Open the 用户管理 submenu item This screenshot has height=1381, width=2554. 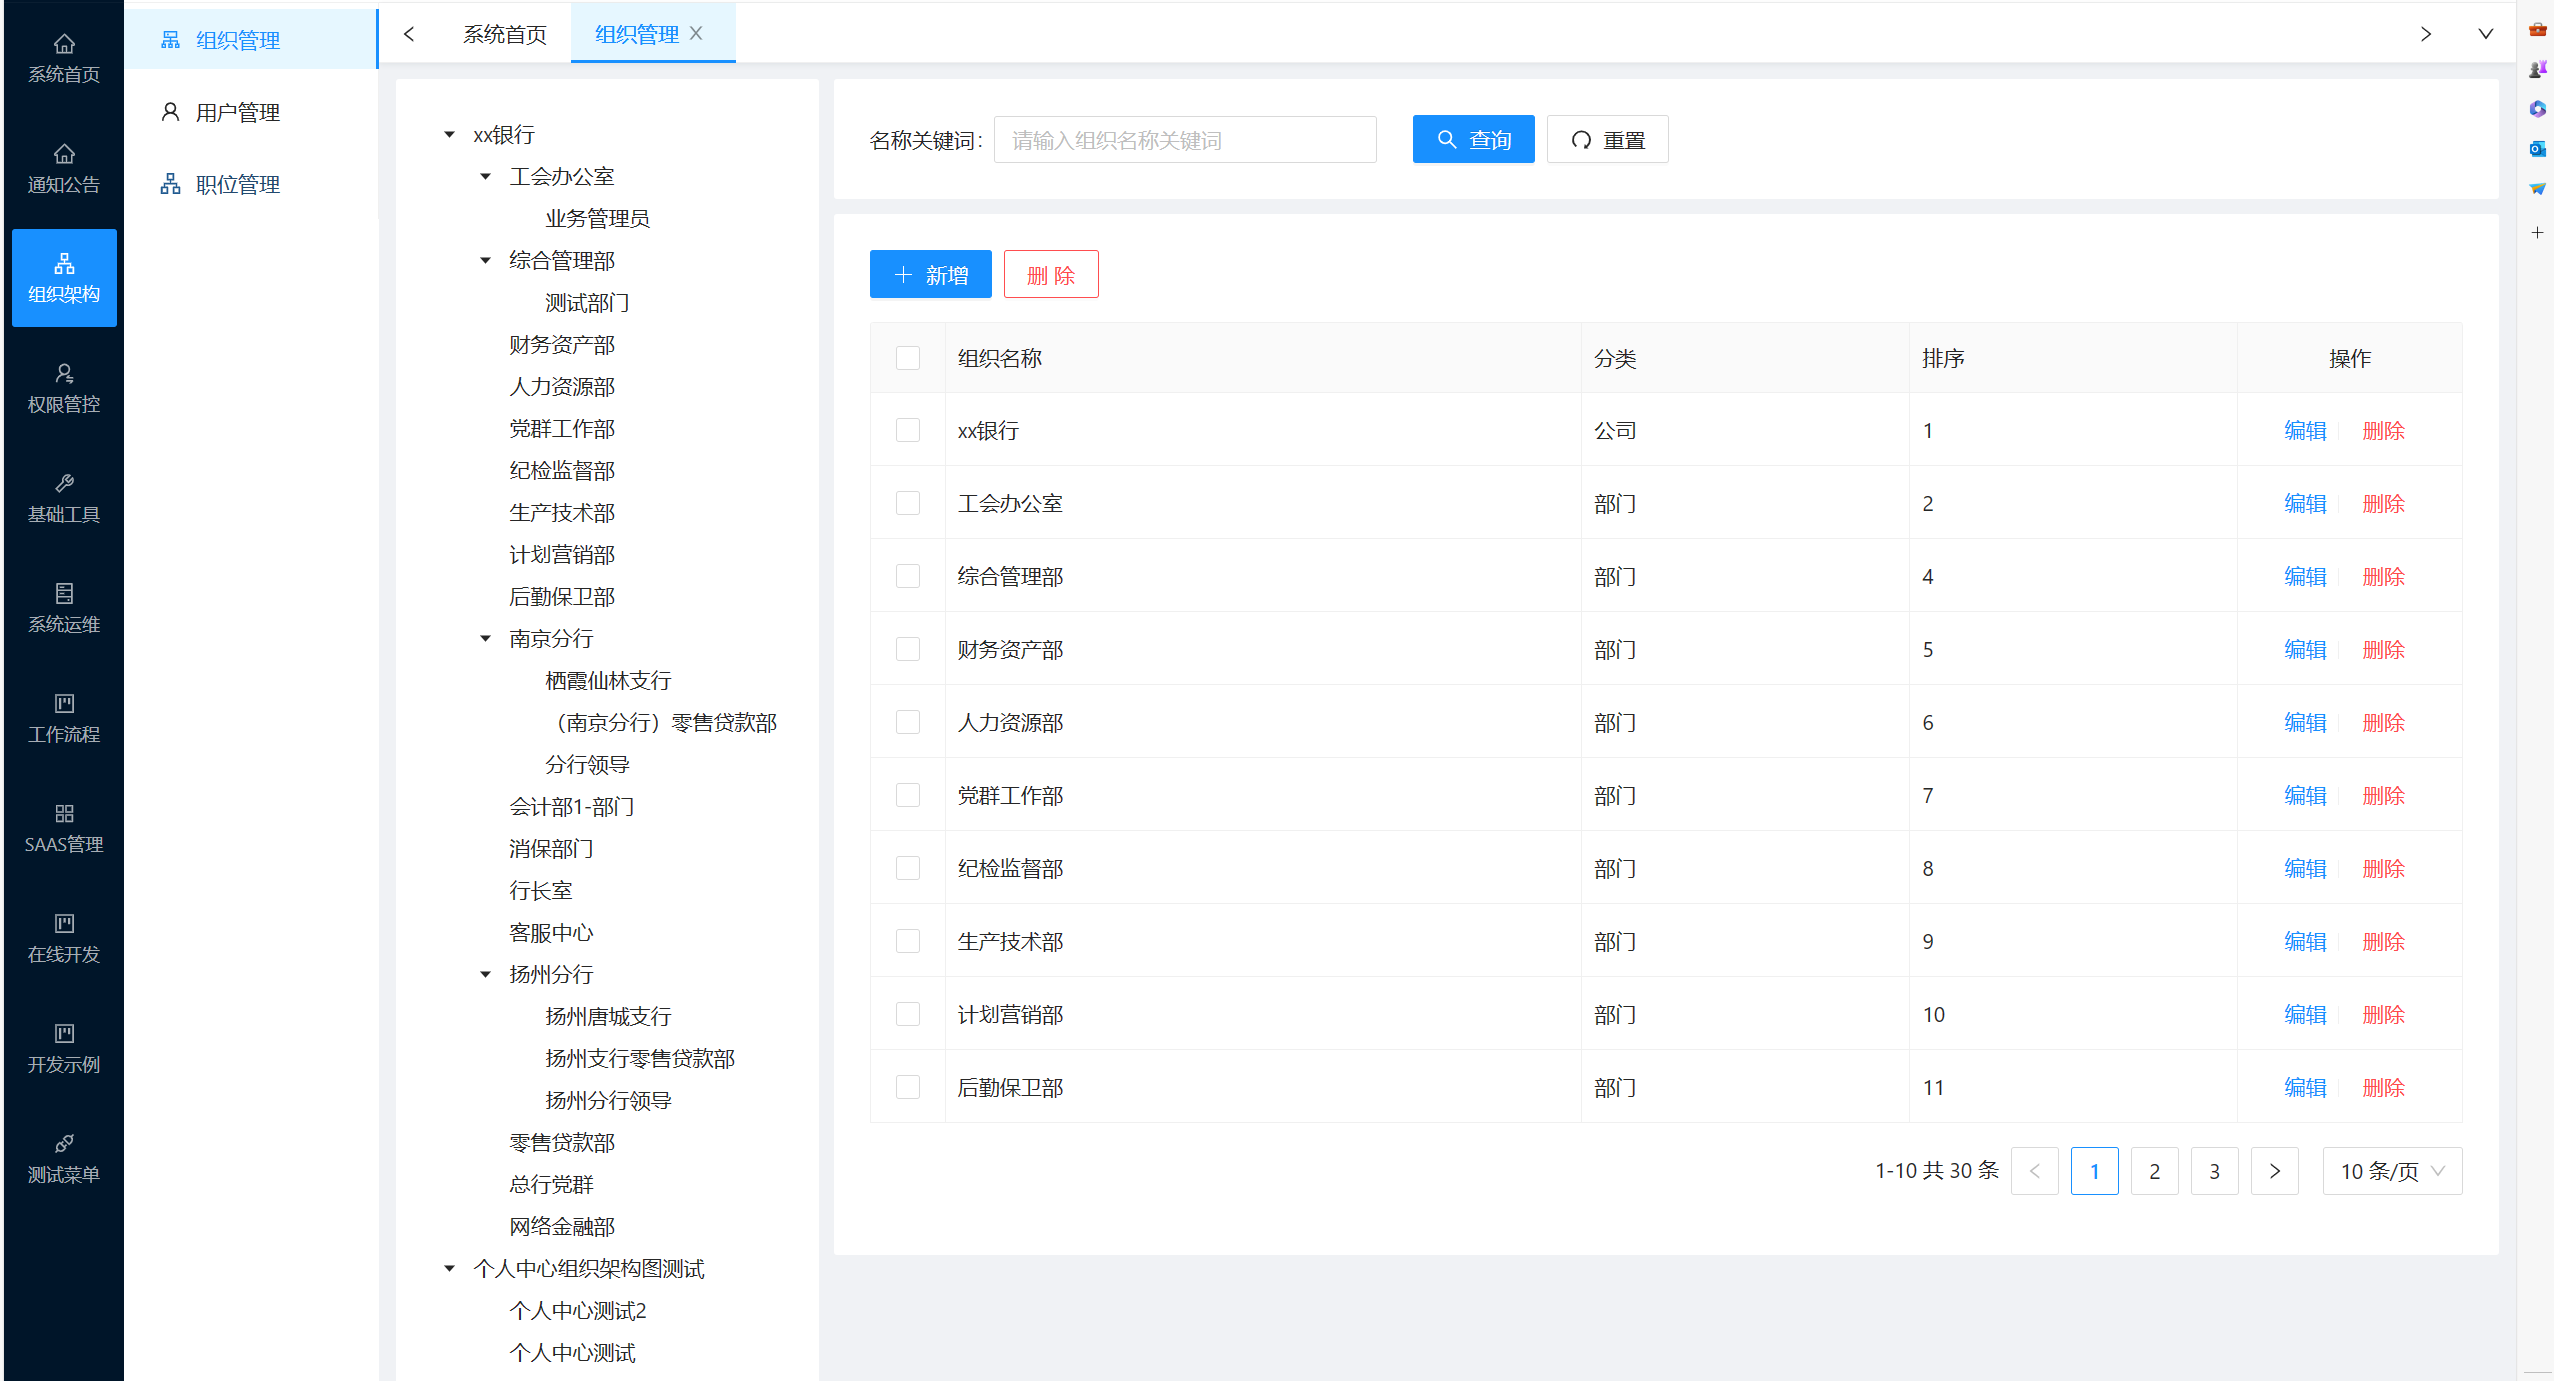(x=251, y=112)
